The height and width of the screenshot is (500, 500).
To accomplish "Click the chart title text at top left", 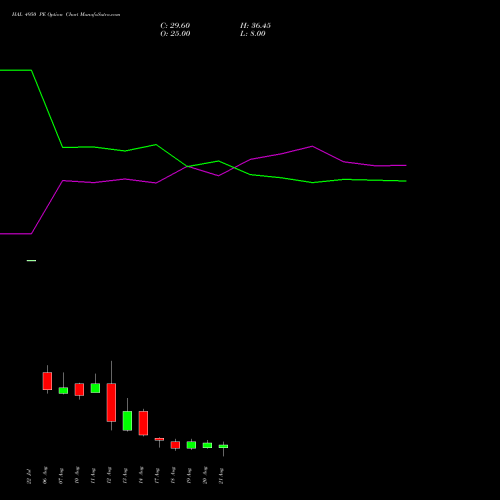I will tap(66, 15).
